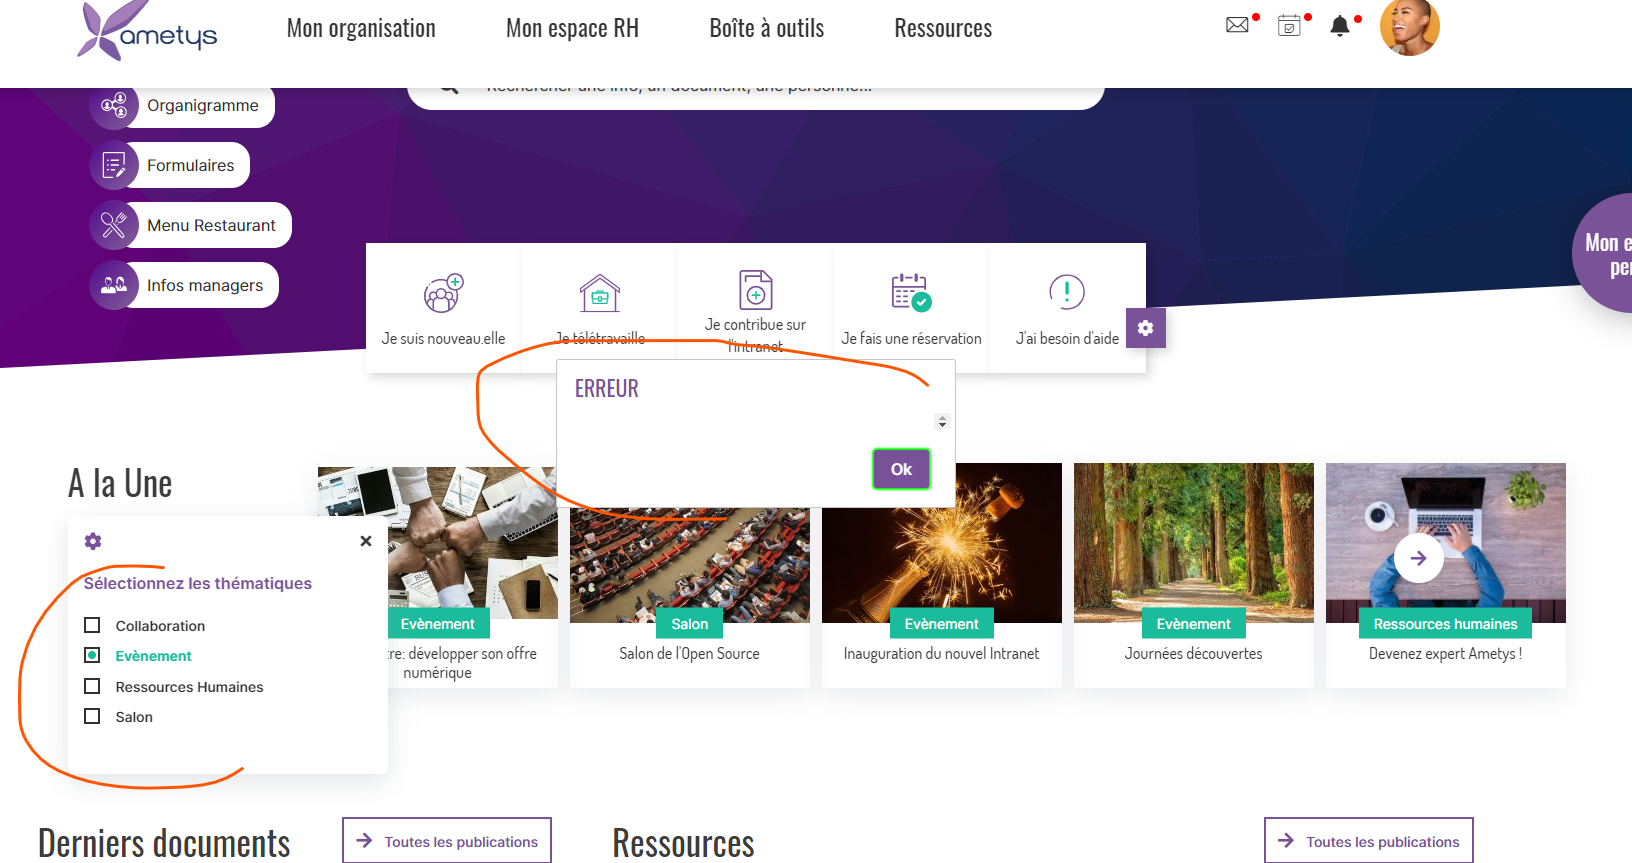
Task: Open the Salon de l'Open Source article
Action: (689, 653)
